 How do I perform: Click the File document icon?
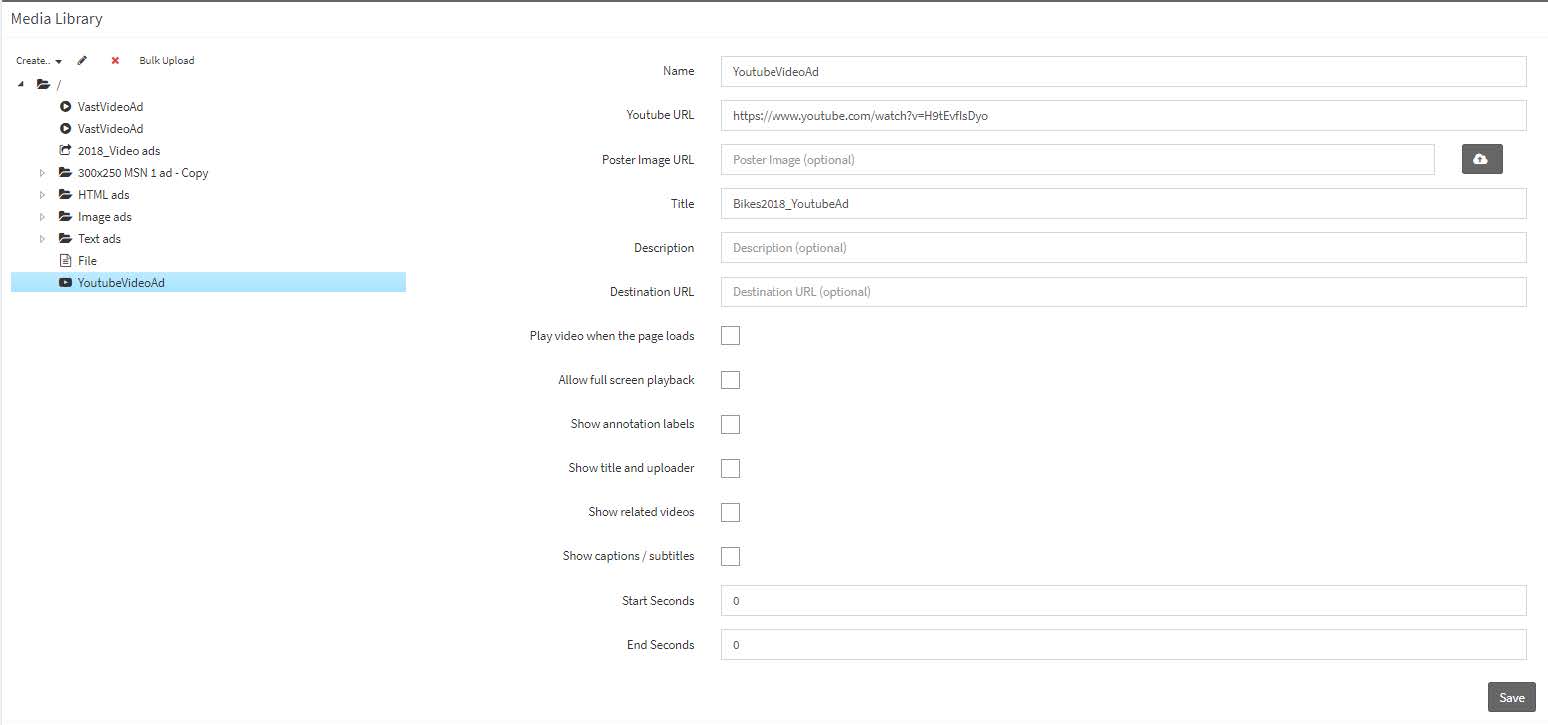pyautogui.click(x=65, y=261)
